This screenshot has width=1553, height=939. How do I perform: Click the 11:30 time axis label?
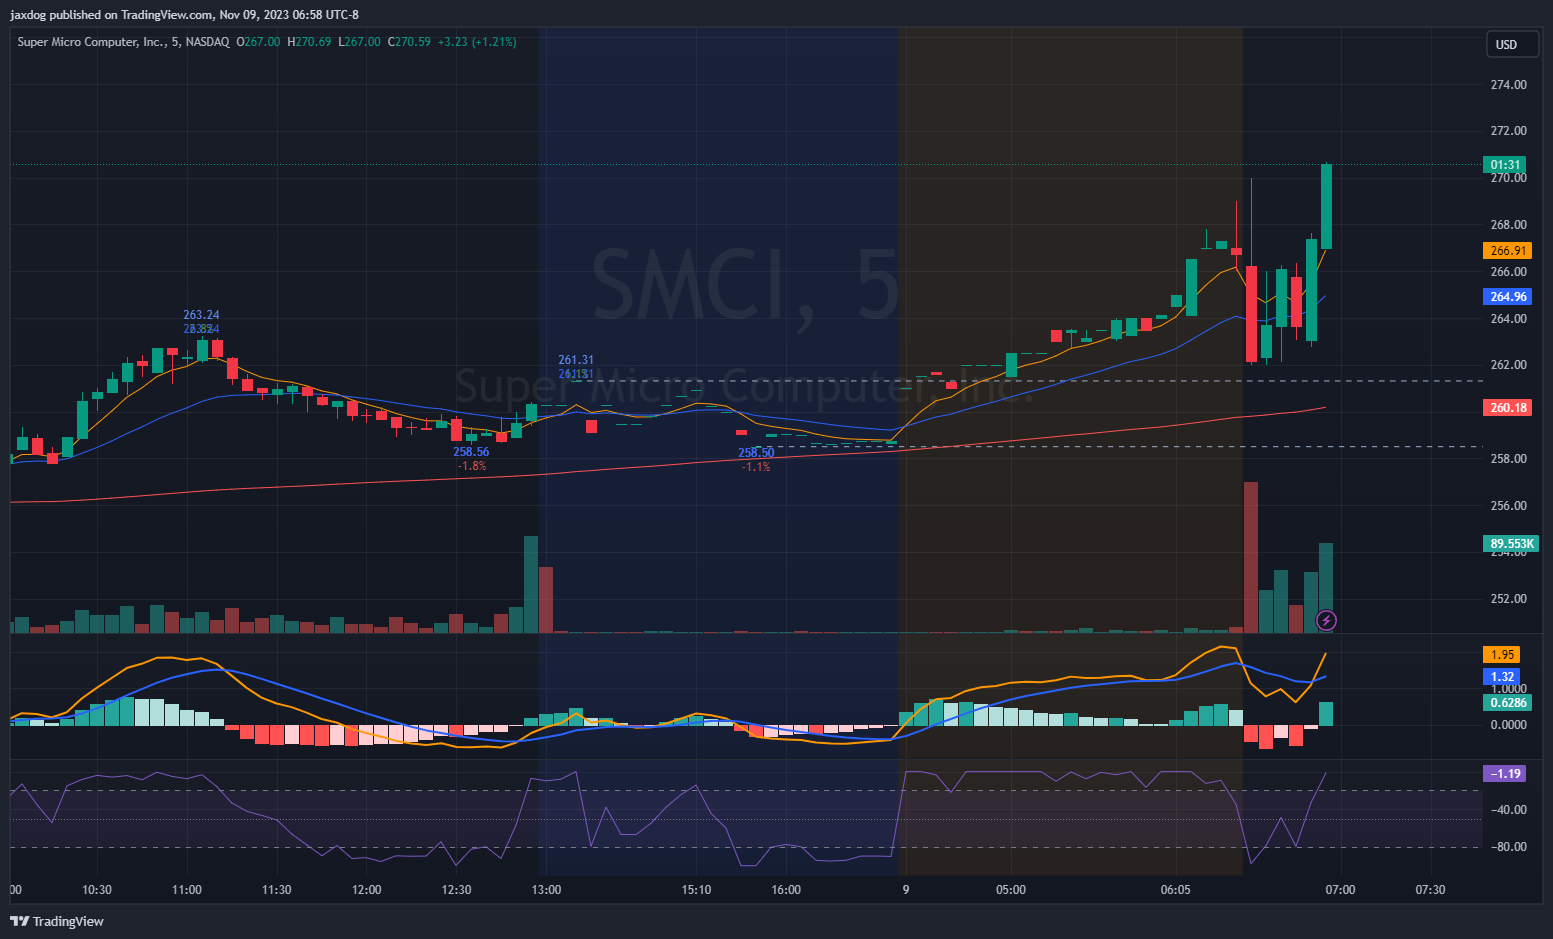[277, 890]
